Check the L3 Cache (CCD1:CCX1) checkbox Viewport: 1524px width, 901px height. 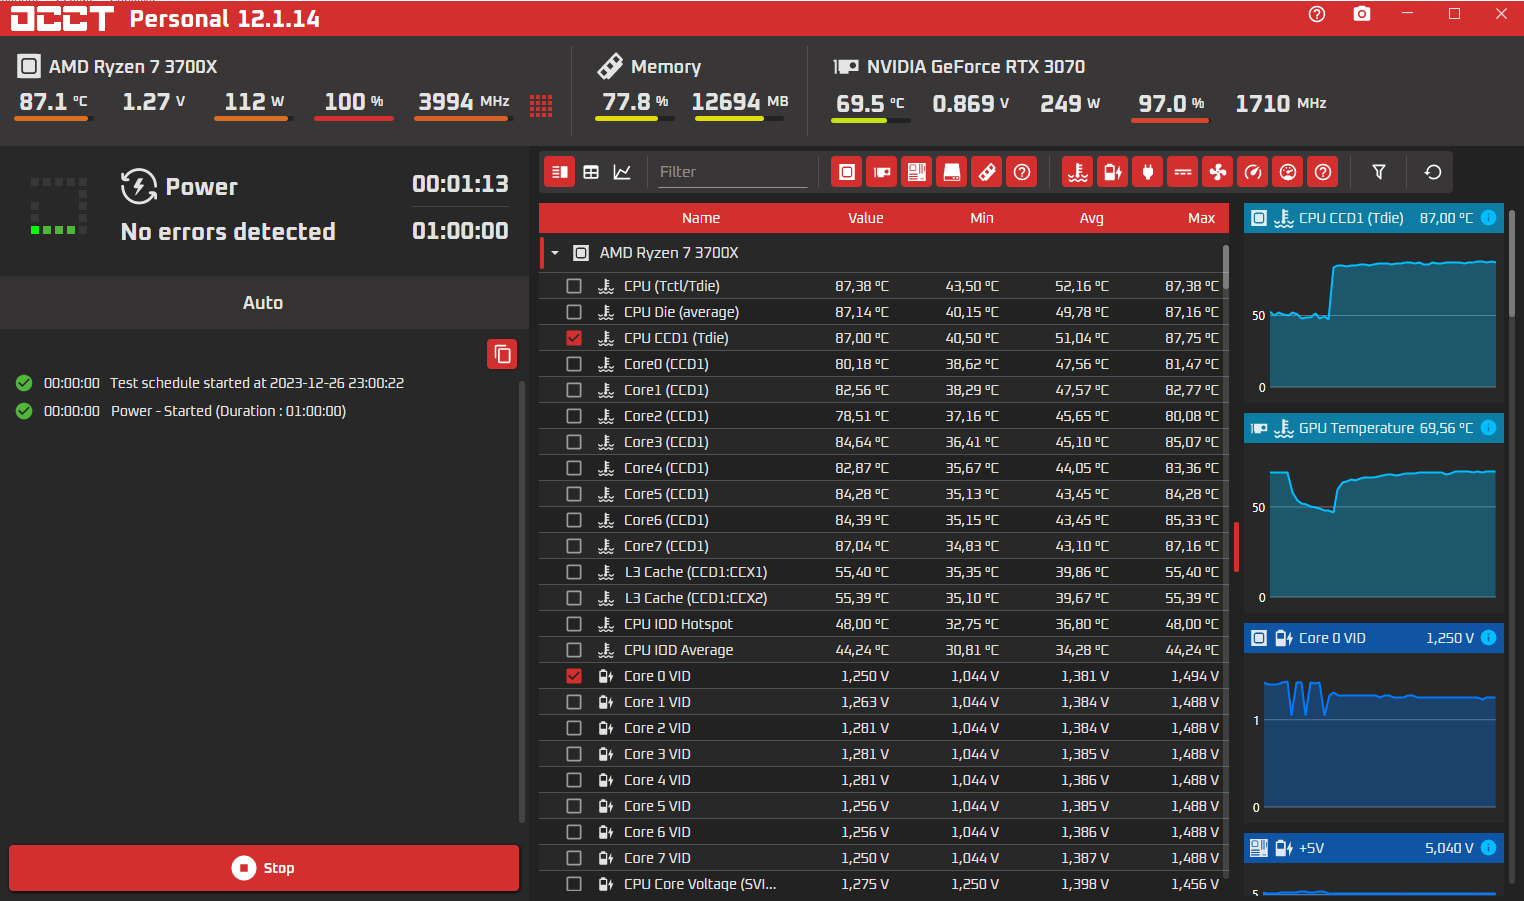574,572
